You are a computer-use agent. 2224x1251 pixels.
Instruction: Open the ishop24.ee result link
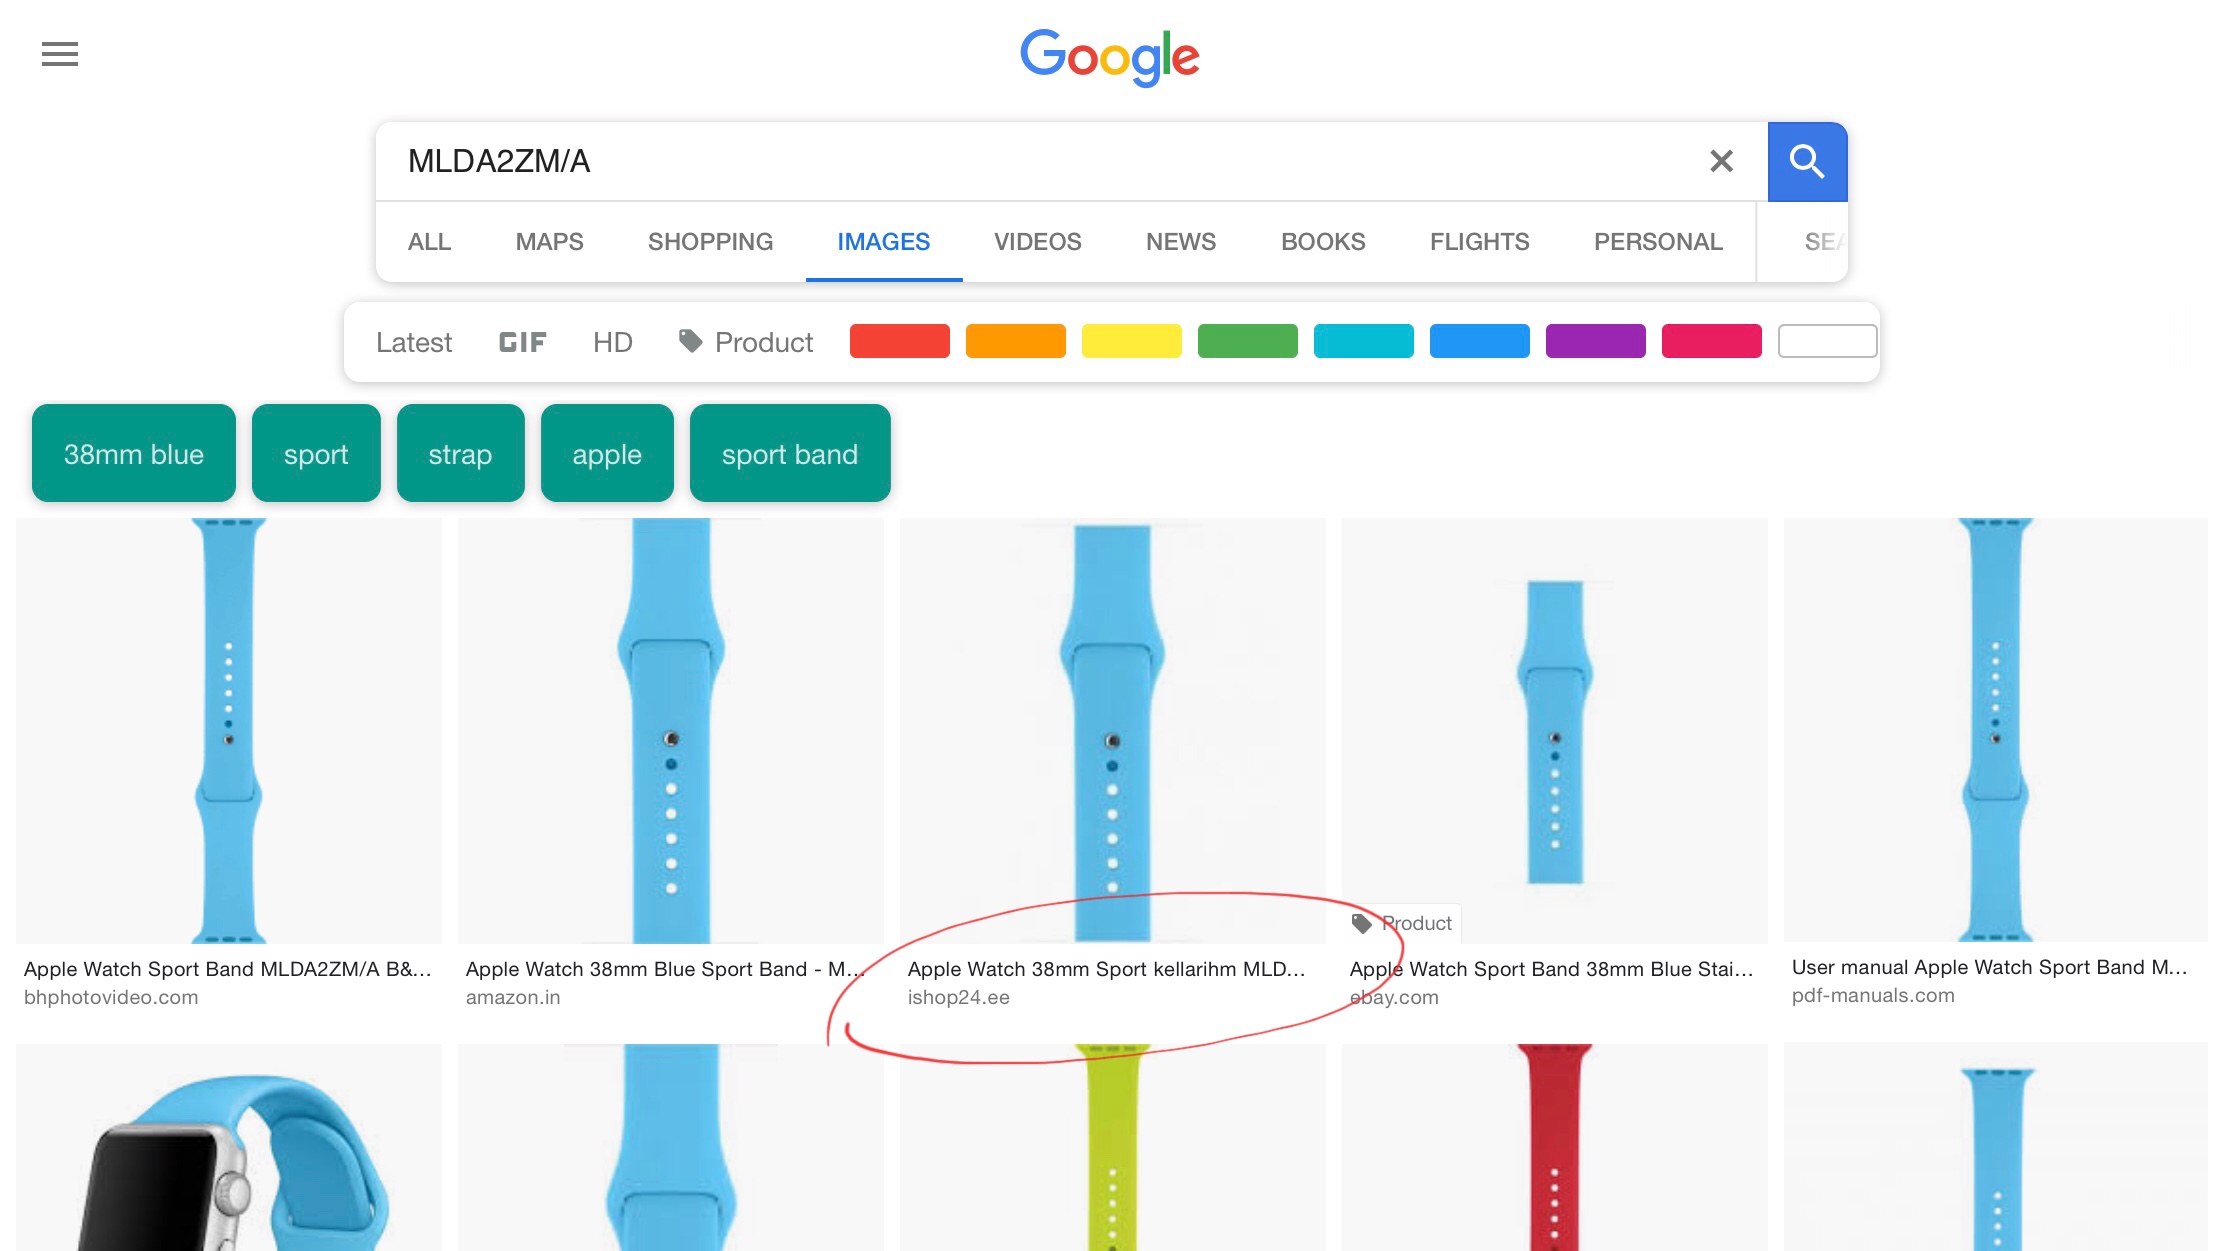(958, 997)
